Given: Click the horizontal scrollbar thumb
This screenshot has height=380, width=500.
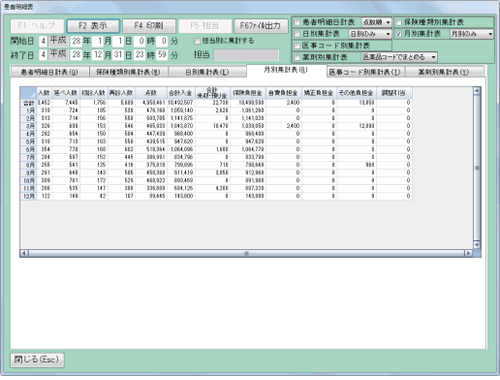Looking at the screenshot, I should (x=247, y=253).
